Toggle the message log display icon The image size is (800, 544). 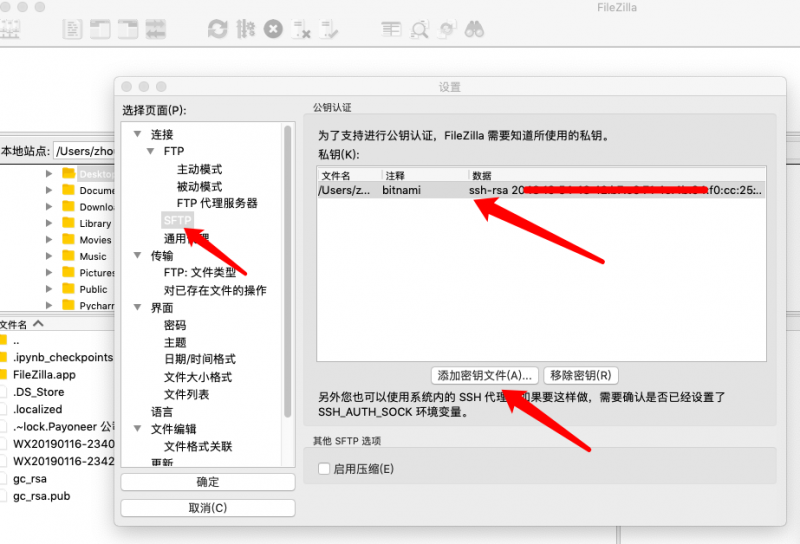pyautogui.click(x=72, y=29)
